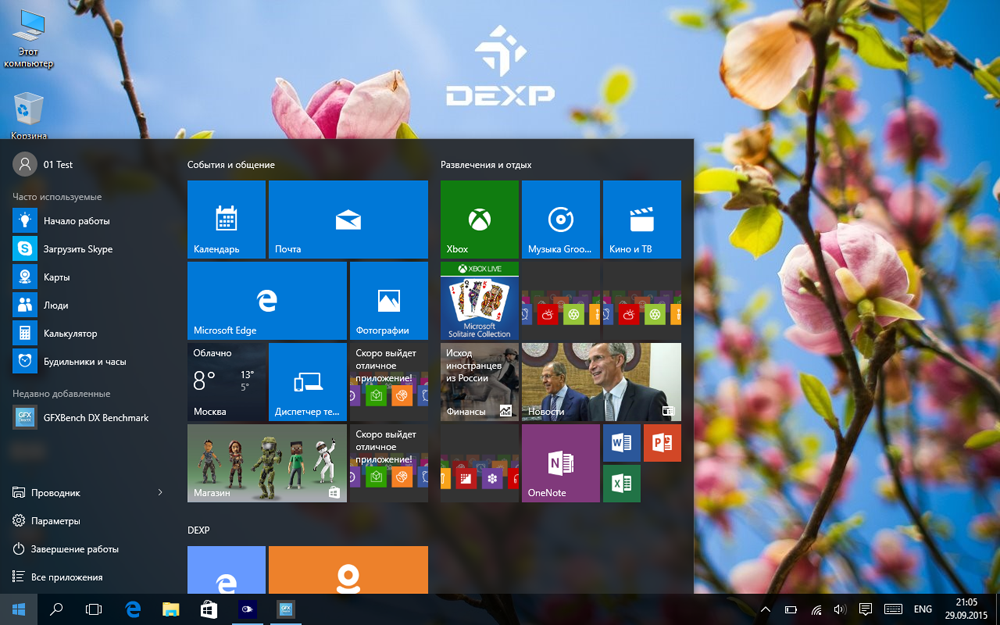This screenshot has width=1000, height=625.
Task: Launch Edge from the taskbar
Action: point(133,610)
